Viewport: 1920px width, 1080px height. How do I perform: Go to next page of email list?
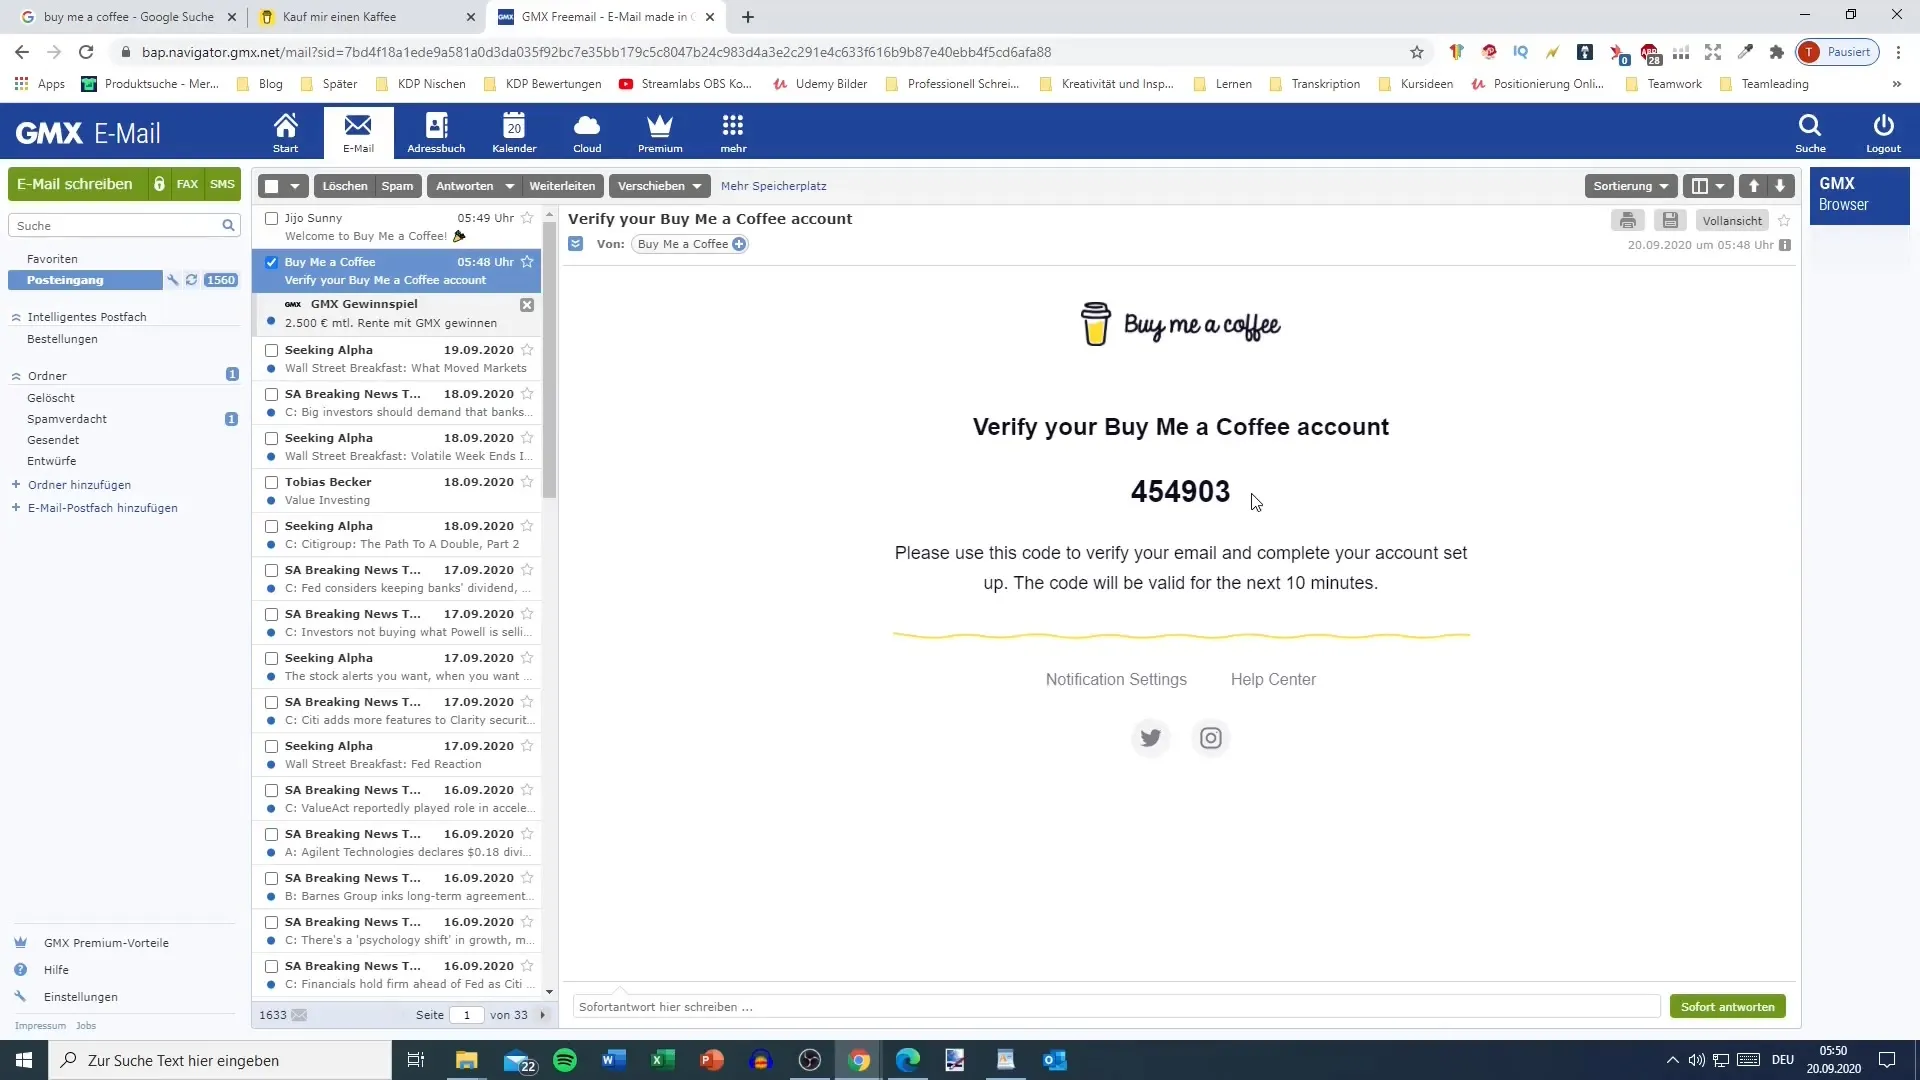[543, 1015]
